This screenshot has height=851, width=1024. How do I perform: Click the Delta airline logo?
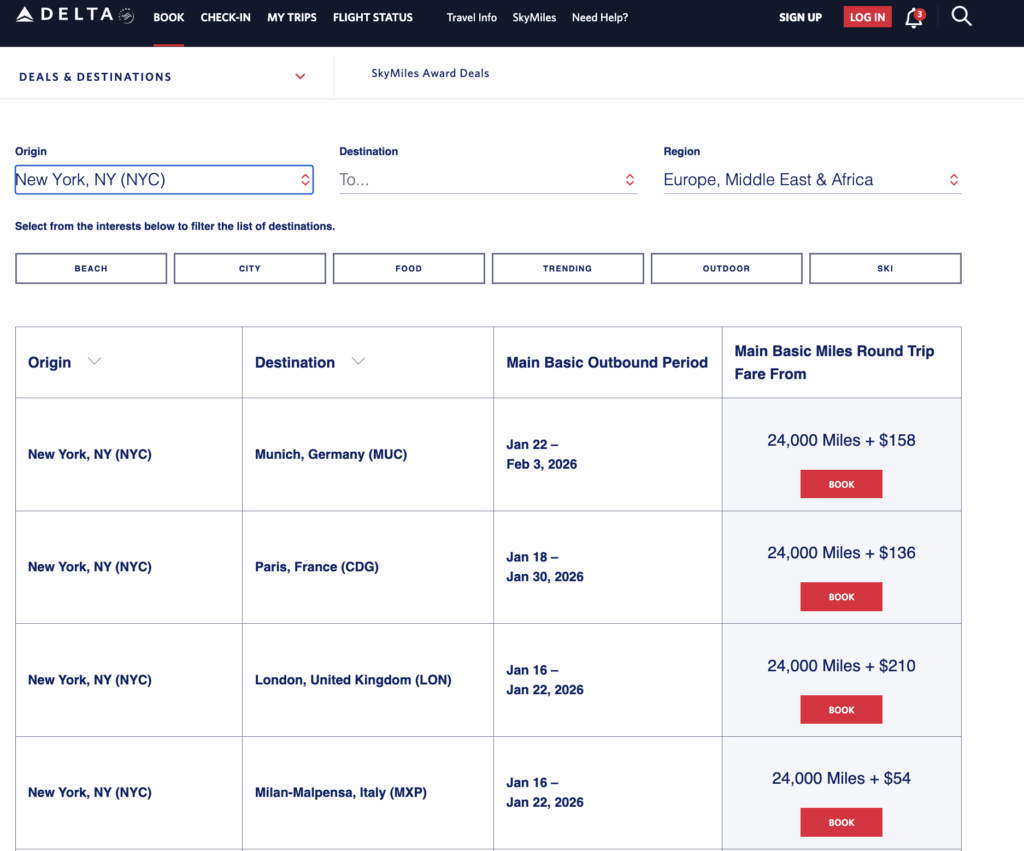[x=70, y=15]
